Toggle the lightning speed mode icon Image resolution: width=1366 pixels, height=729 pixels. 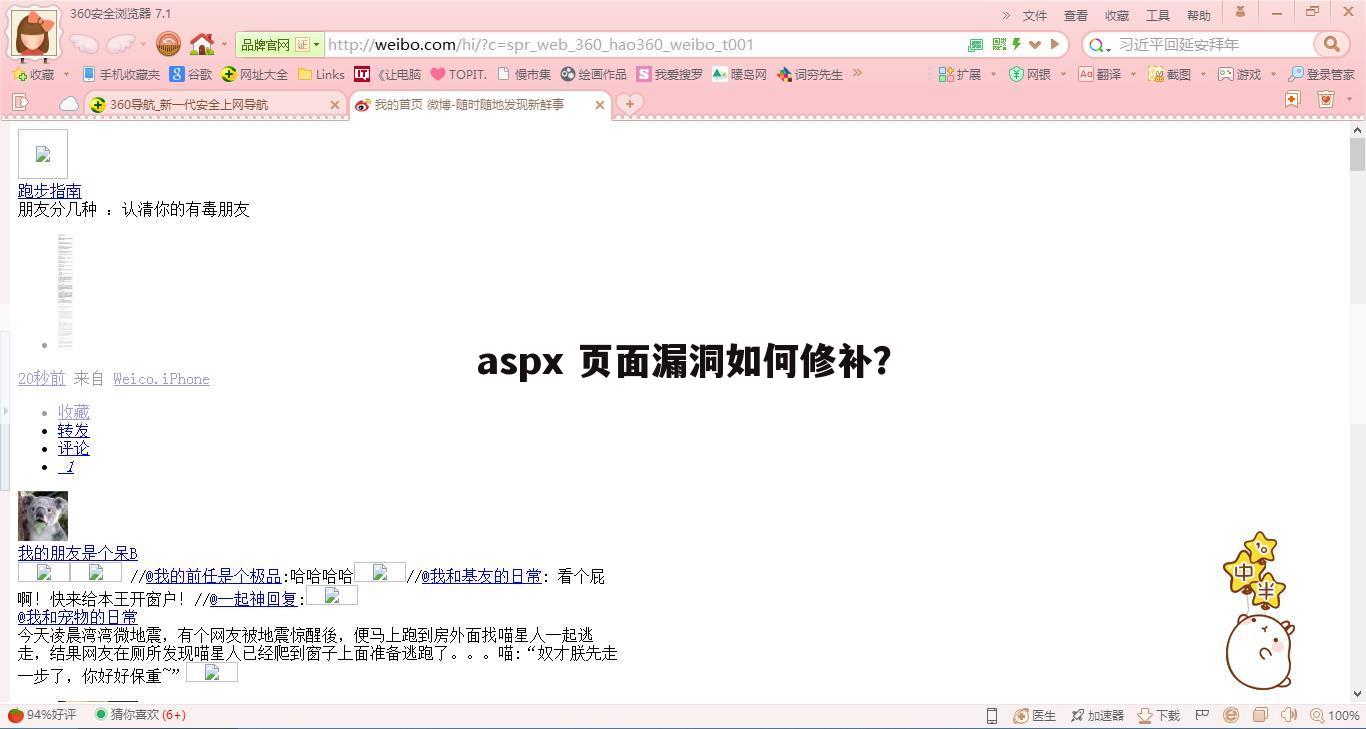[1014, 44]
